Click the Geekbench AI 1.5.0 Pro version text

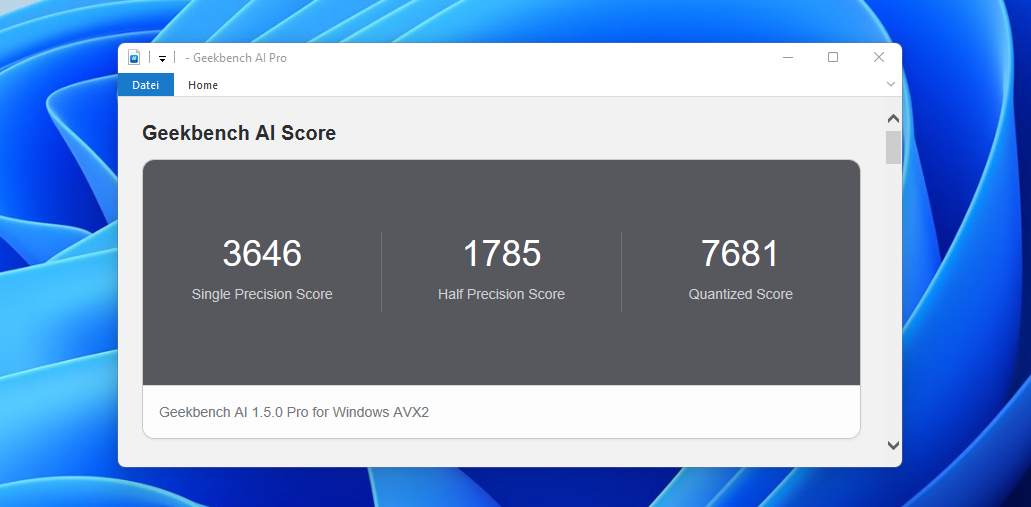click(x=294, y=412)
